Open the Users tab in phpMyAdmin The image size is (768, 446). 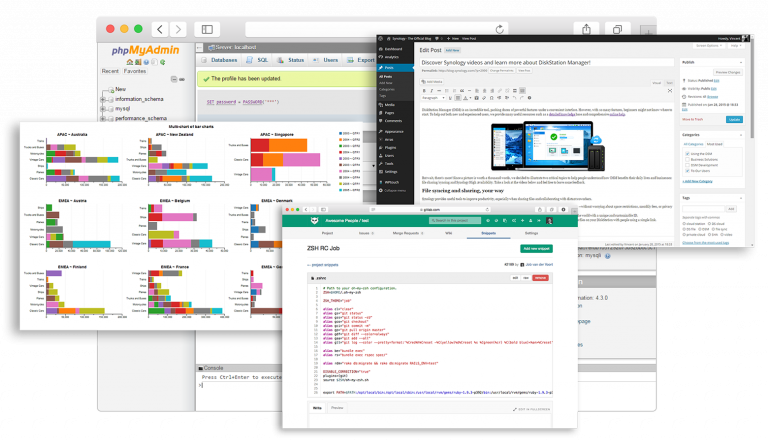tap(325, 60)
